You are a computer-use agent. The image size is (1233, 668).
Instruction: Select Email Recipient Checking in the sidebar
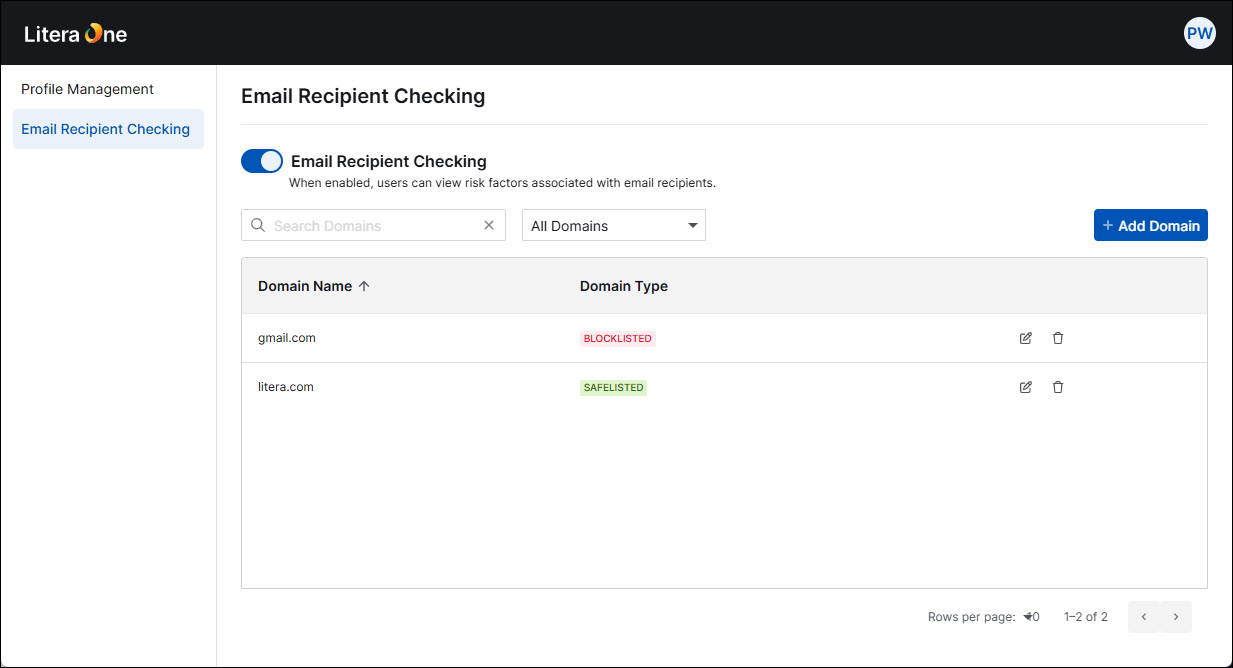tap(105, 129)
